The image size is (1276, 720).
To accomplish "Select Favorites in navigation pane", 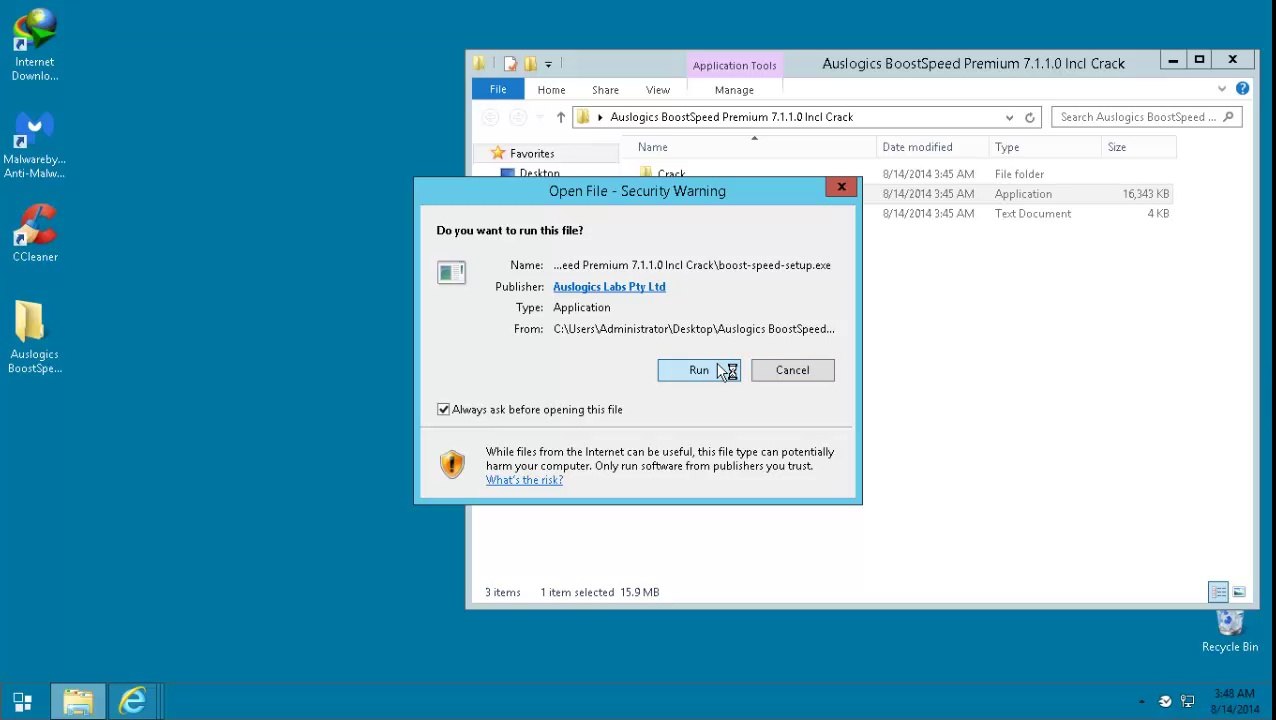I will tap(531, 154).
